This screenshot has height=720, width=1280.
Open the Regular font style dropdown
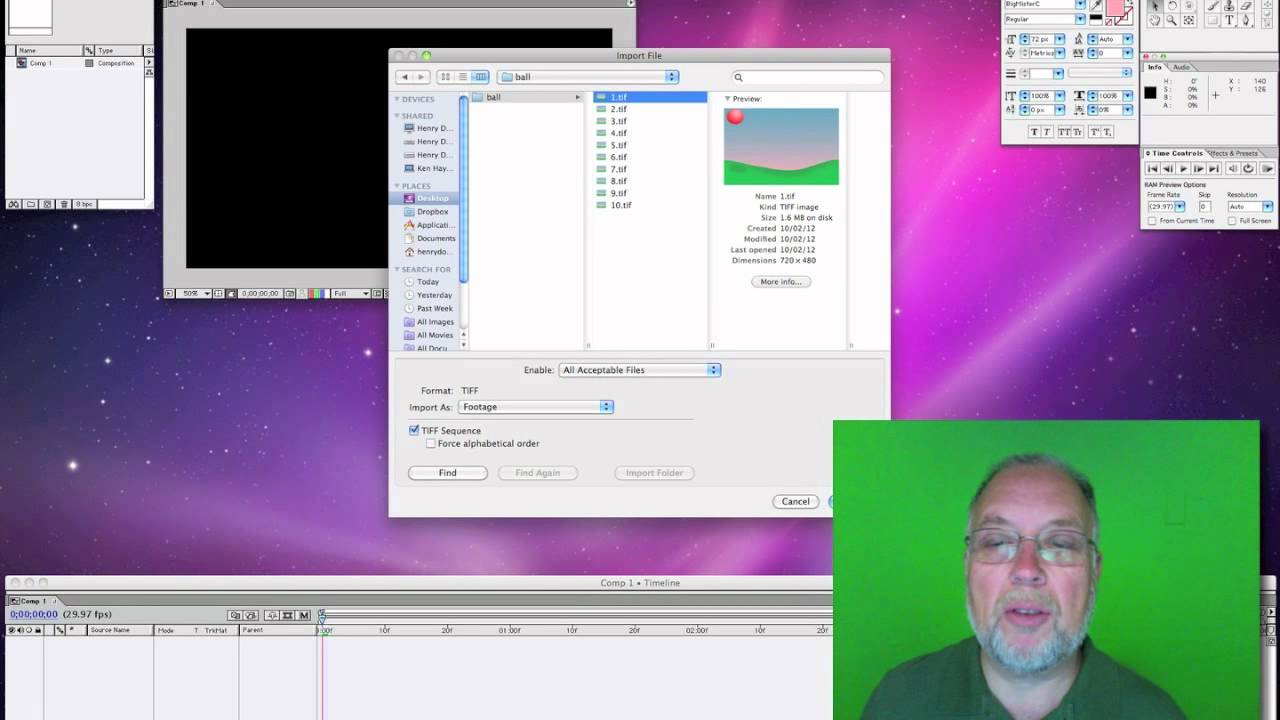[x=1080, y=19]
